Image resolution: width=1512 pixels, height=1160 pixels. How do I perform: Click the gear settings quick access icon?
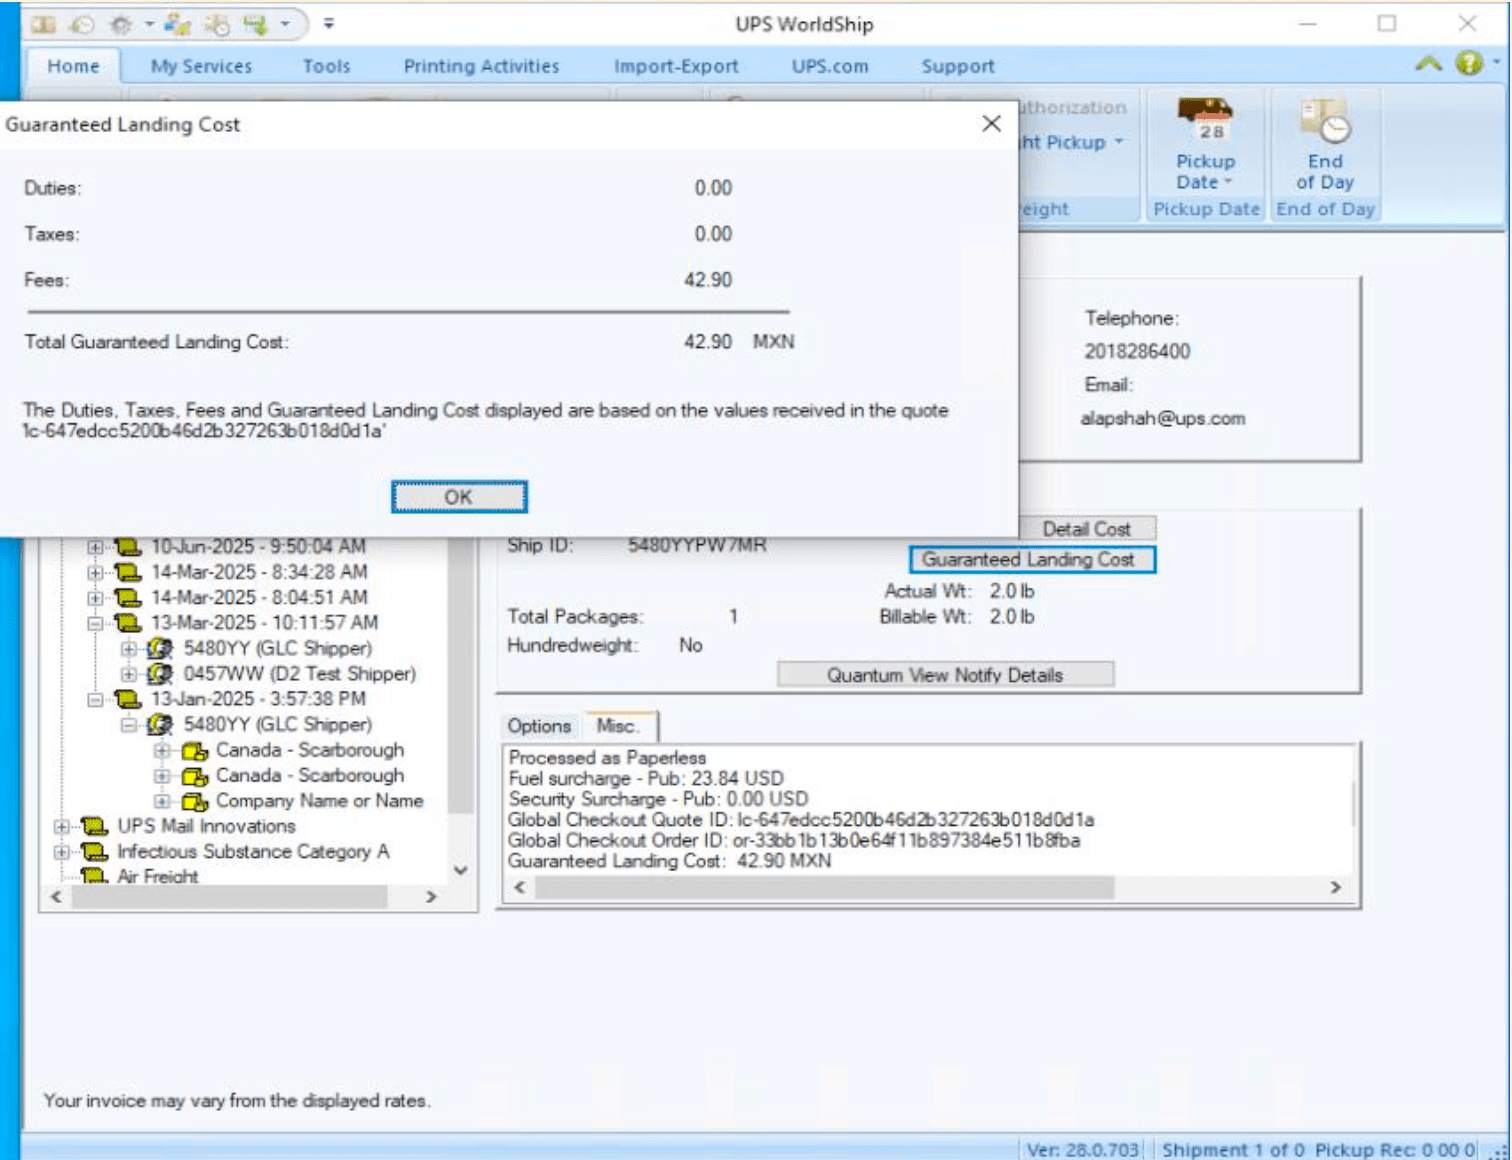point(121,24)
